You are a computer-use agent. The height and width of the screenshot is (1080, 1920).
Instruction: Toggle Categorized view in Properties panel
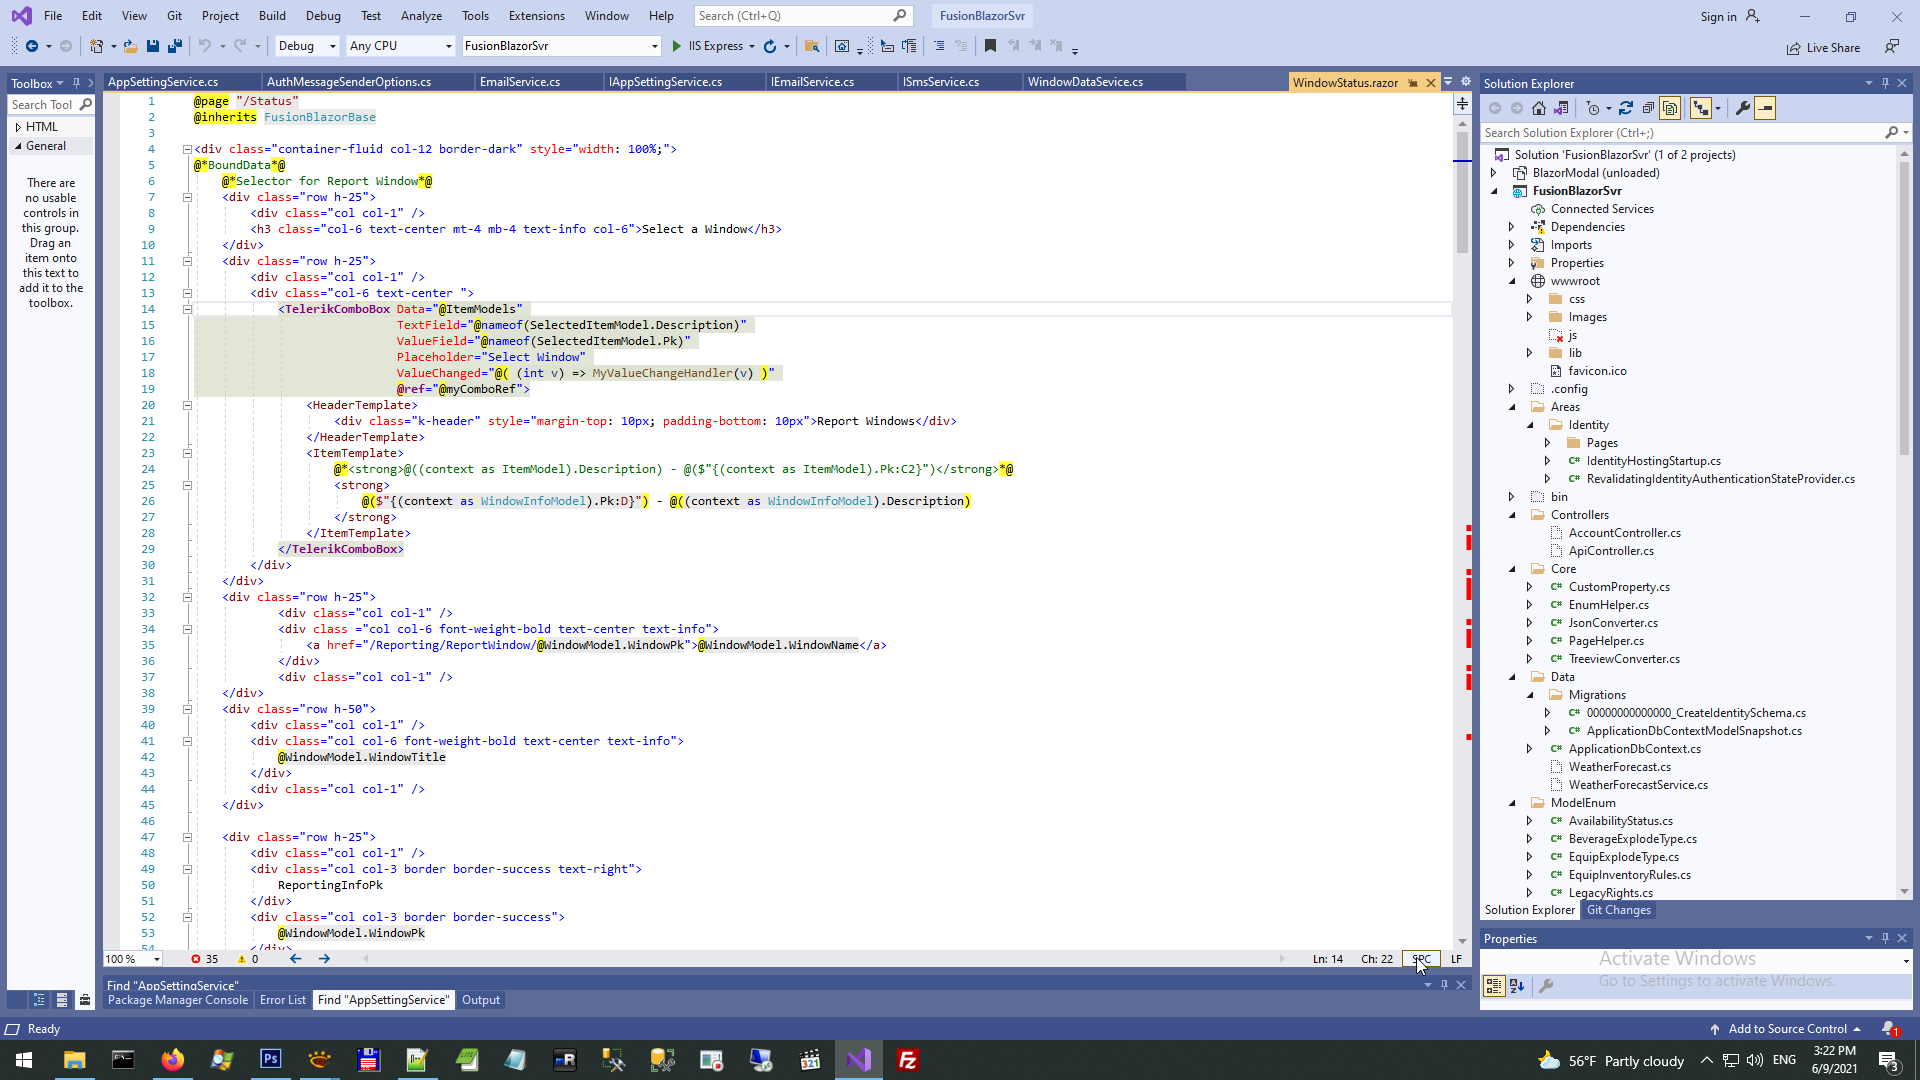click(x=1494, y=986)
